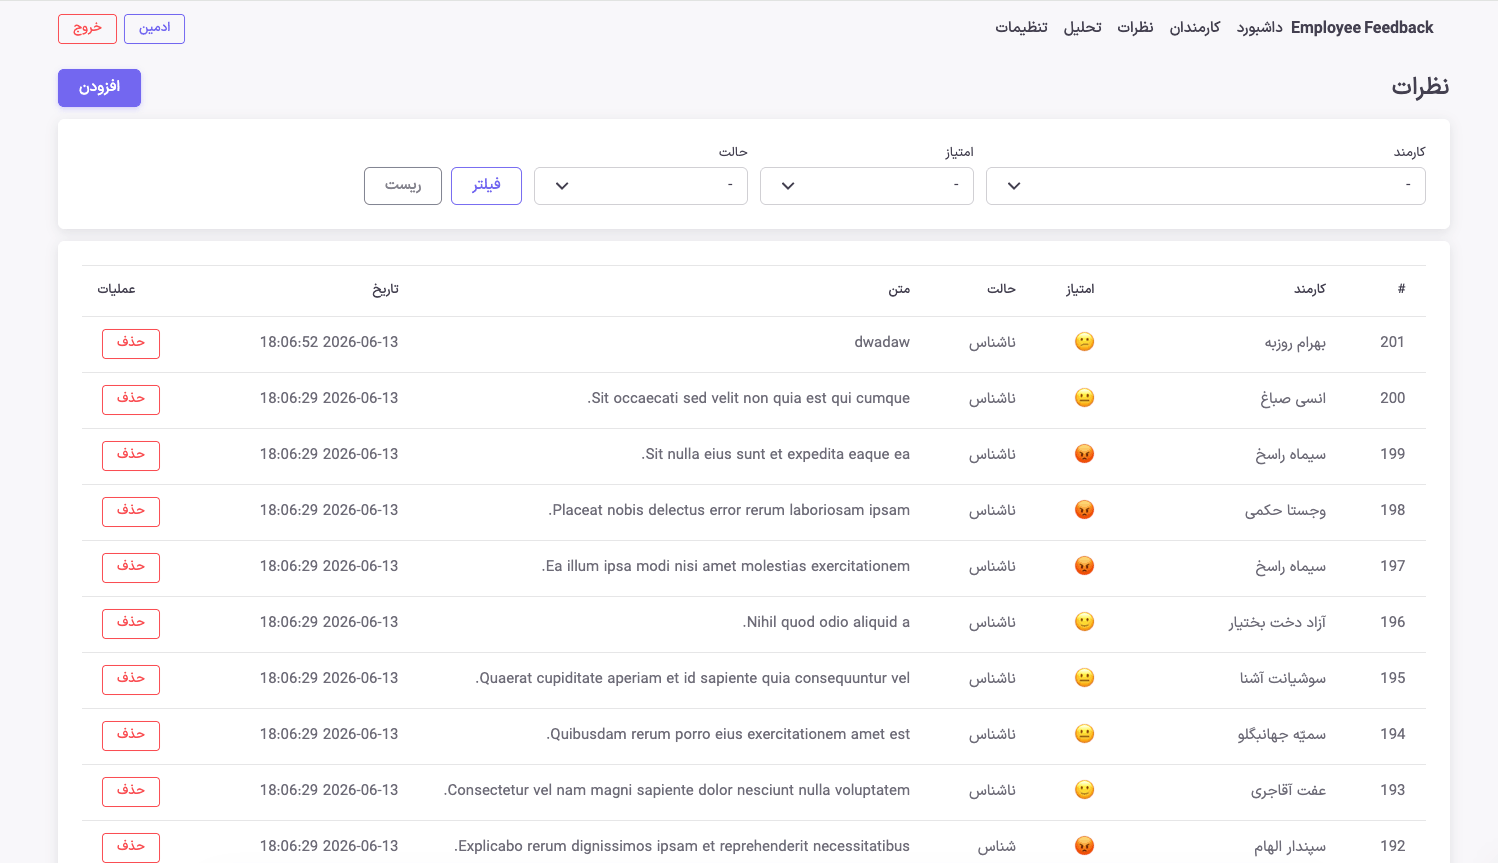Click the rating emoji in row 200
This screenshot has width=1498, height=863.
pos(1084,398)
